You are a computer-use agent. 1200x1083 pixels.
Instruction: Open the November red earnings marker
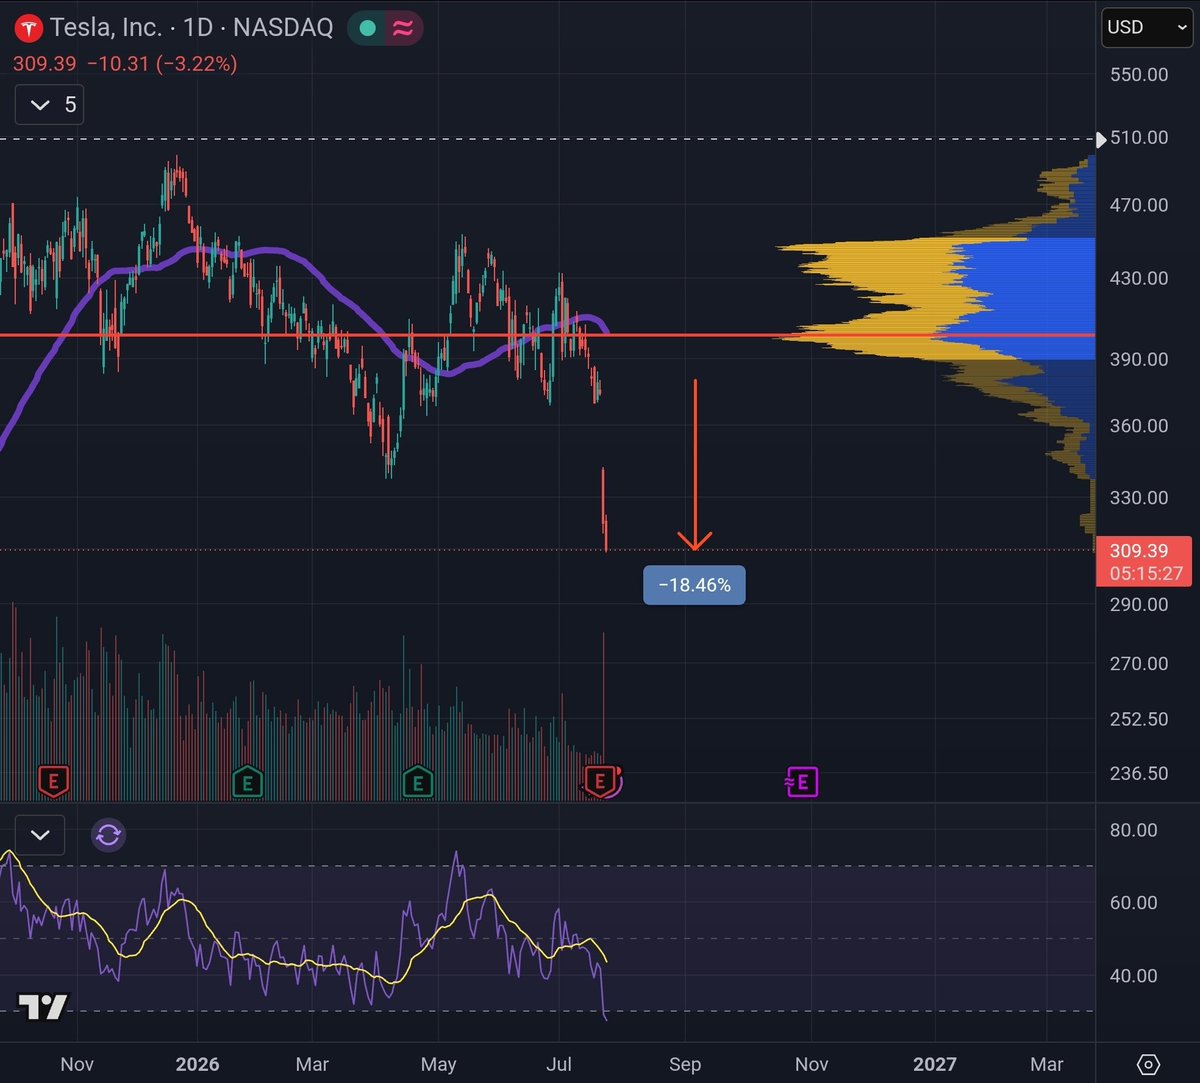(x=53, y=780)
